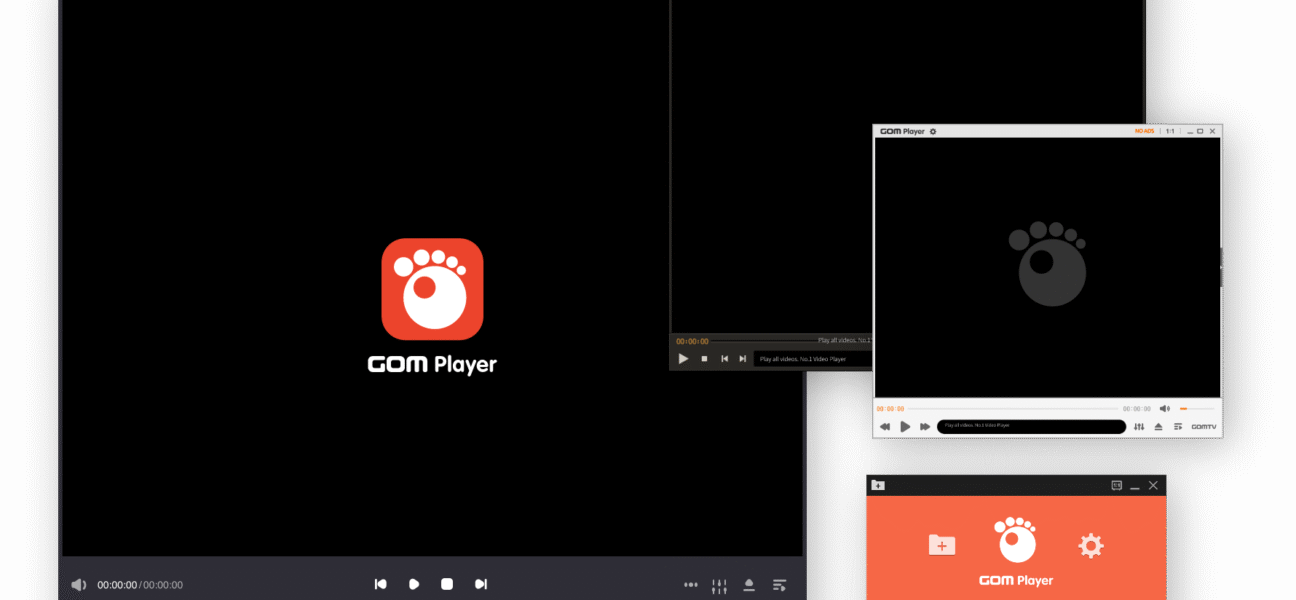Mute sound using white player speaker icon

[1164, 409]
